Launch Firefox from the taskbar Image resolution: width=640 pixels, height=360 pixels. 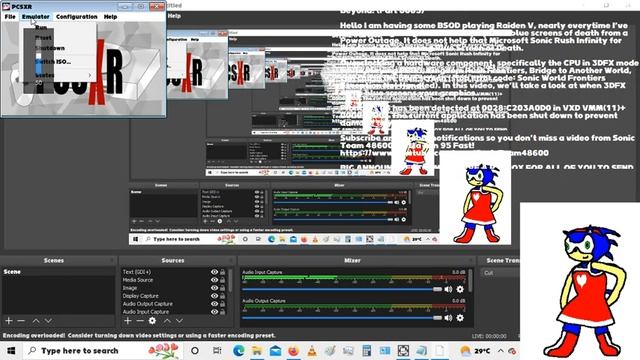pyautogui.click(x=293, y=351)
